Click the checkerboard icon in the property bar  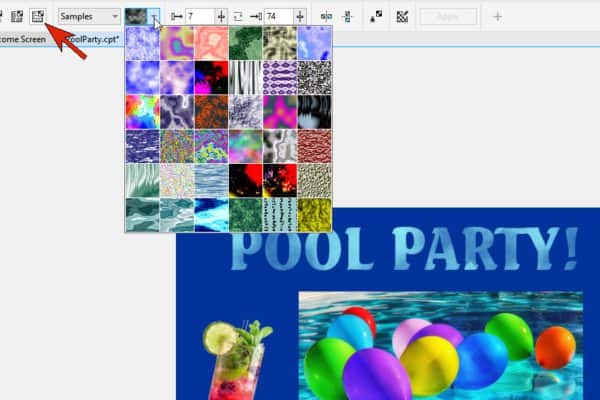click(402, 17)
